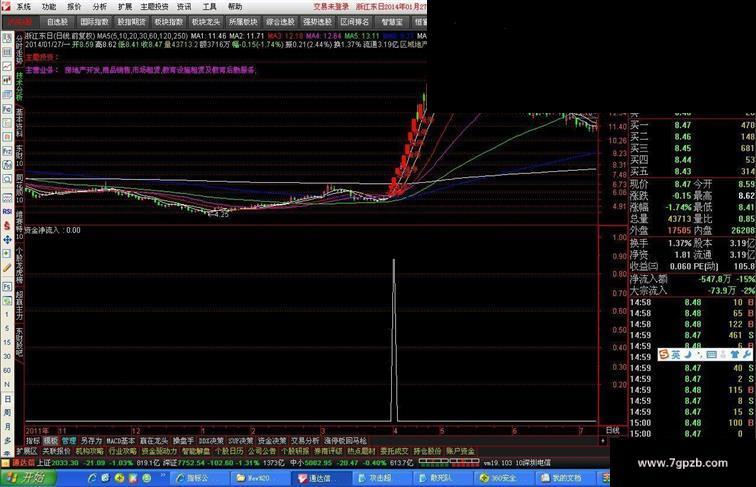Select the 模板 tab below chart

(51, 441)
